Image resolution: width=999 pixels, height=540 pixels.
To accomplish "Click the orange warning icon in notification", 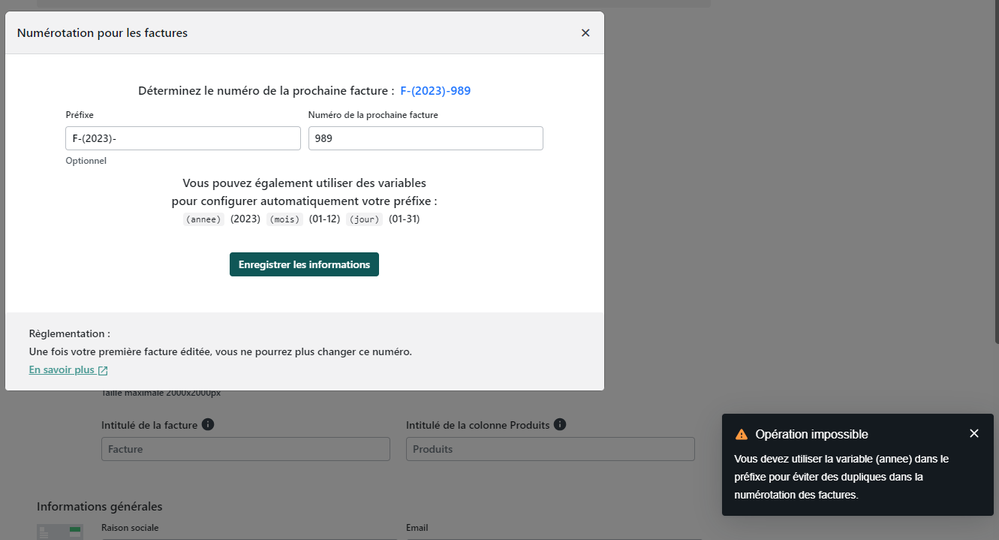I will point(741,435).
